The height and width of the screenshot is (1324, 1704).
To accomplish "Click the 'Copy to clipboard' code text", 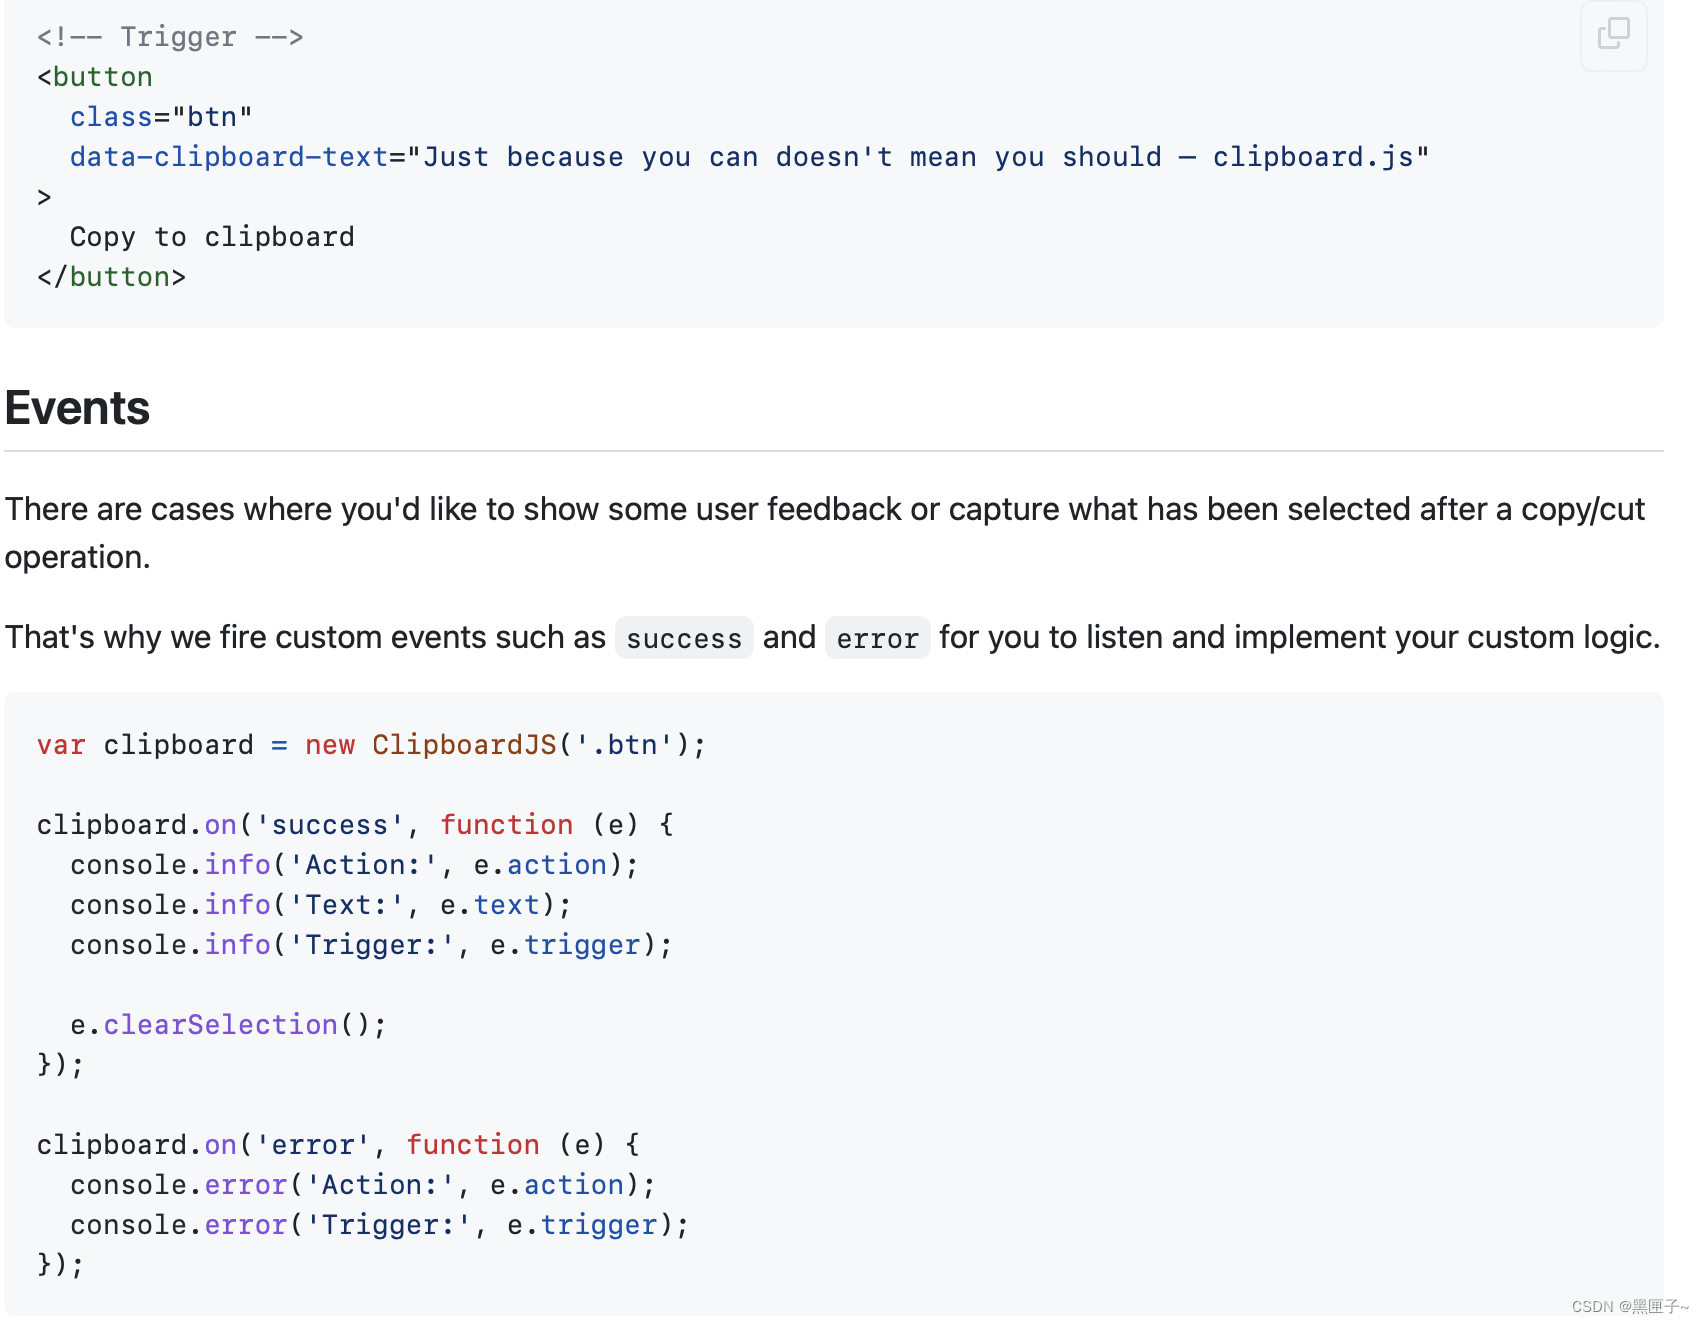I will [212, 237].
